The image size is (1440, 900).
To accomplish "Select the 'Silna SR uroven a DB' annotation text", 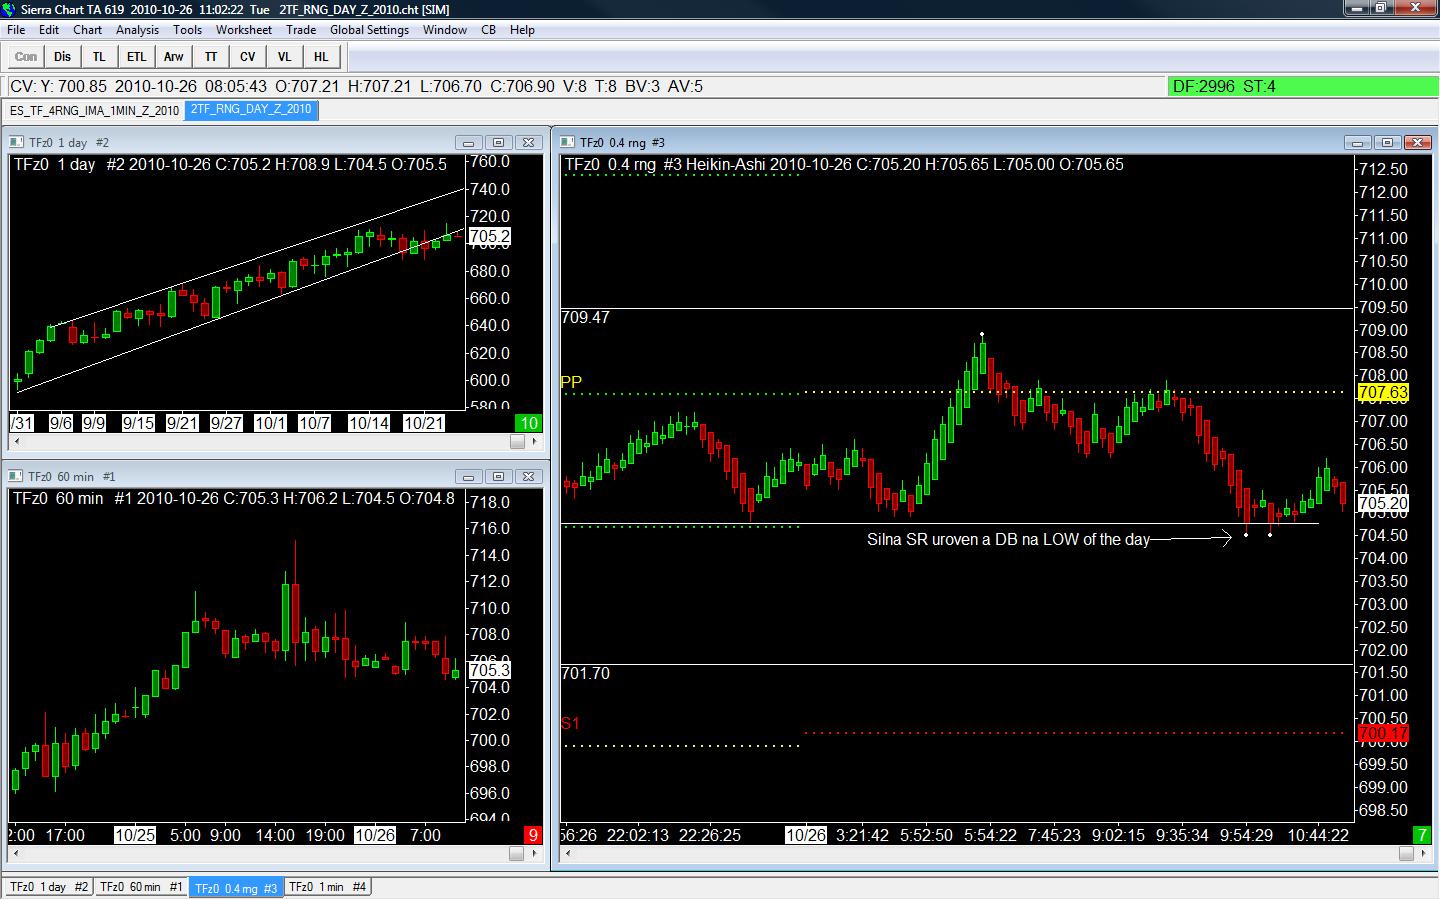I will point(1008,540).
